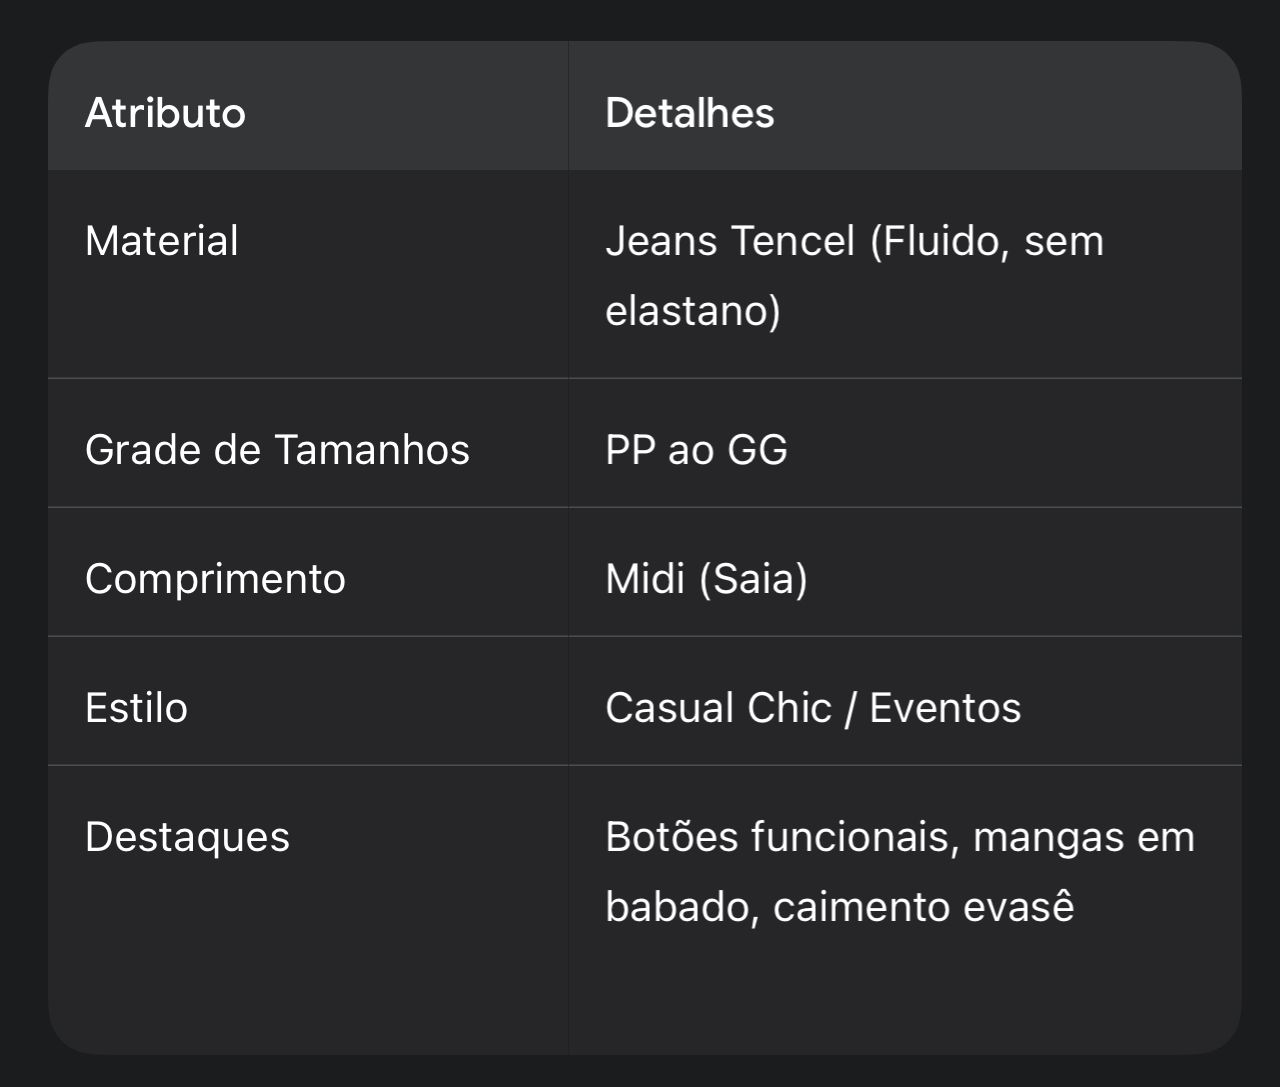Click the Jeans Tencel text
Image resolution: width=1280 pixels, height=1087 pixels.
point(730,241)
